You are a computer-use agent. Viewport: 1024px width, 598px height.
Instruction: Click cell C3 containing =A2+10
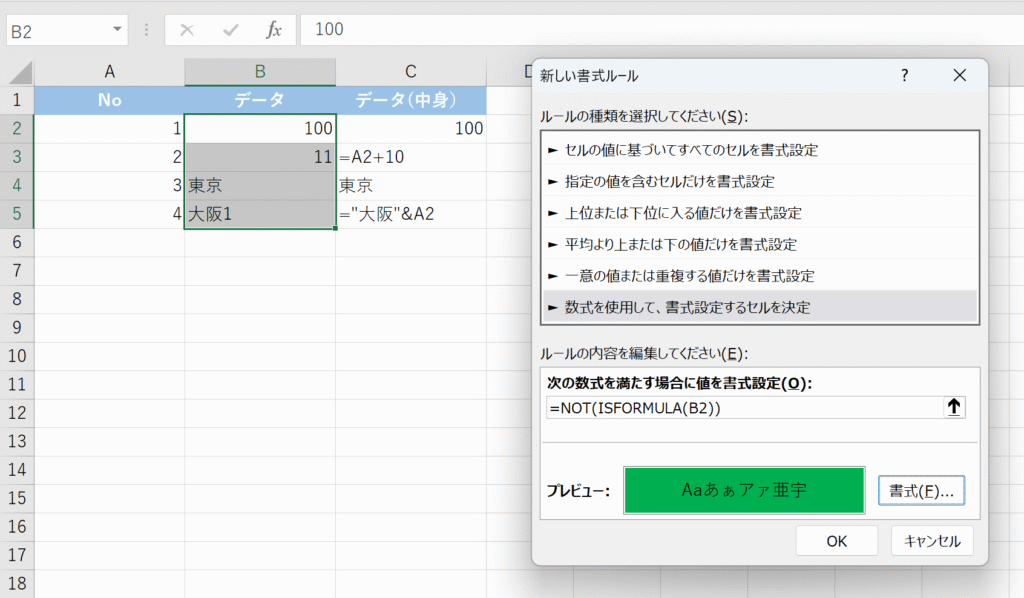(x=410, y=157)
